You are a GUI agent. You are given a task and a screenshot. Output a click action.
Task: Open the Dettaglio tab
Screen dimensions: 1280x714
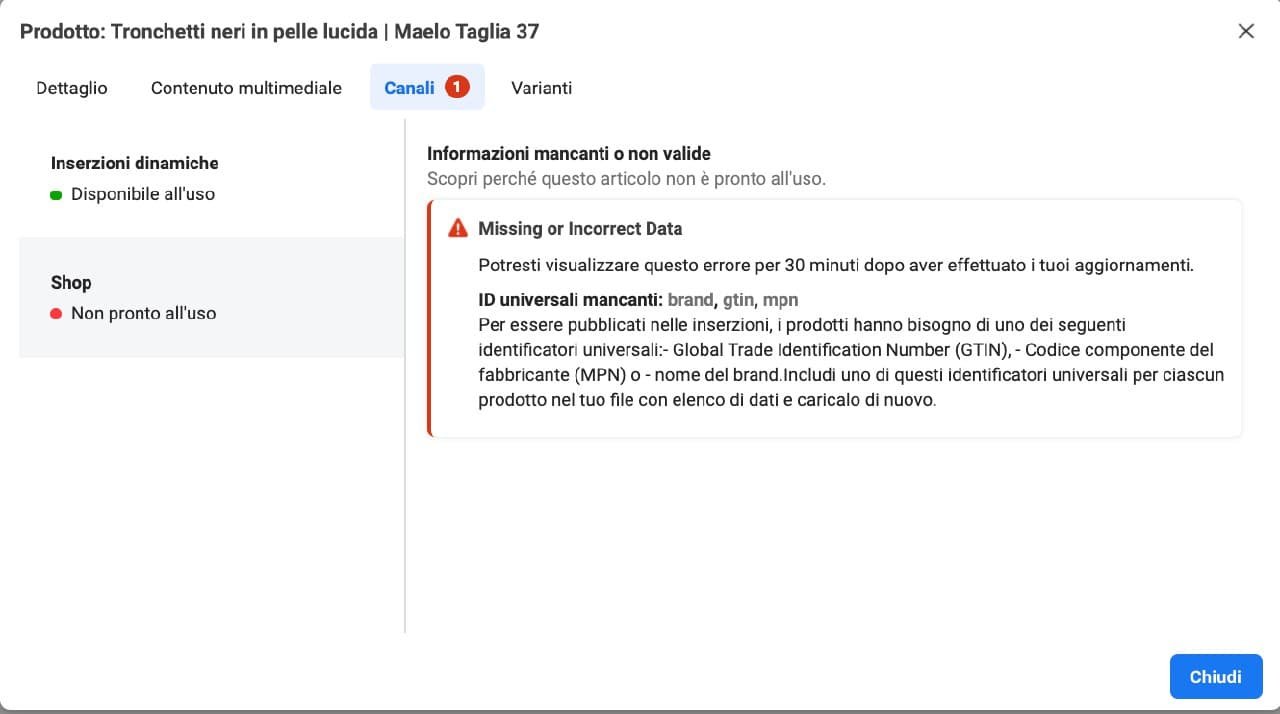point(72,88)
